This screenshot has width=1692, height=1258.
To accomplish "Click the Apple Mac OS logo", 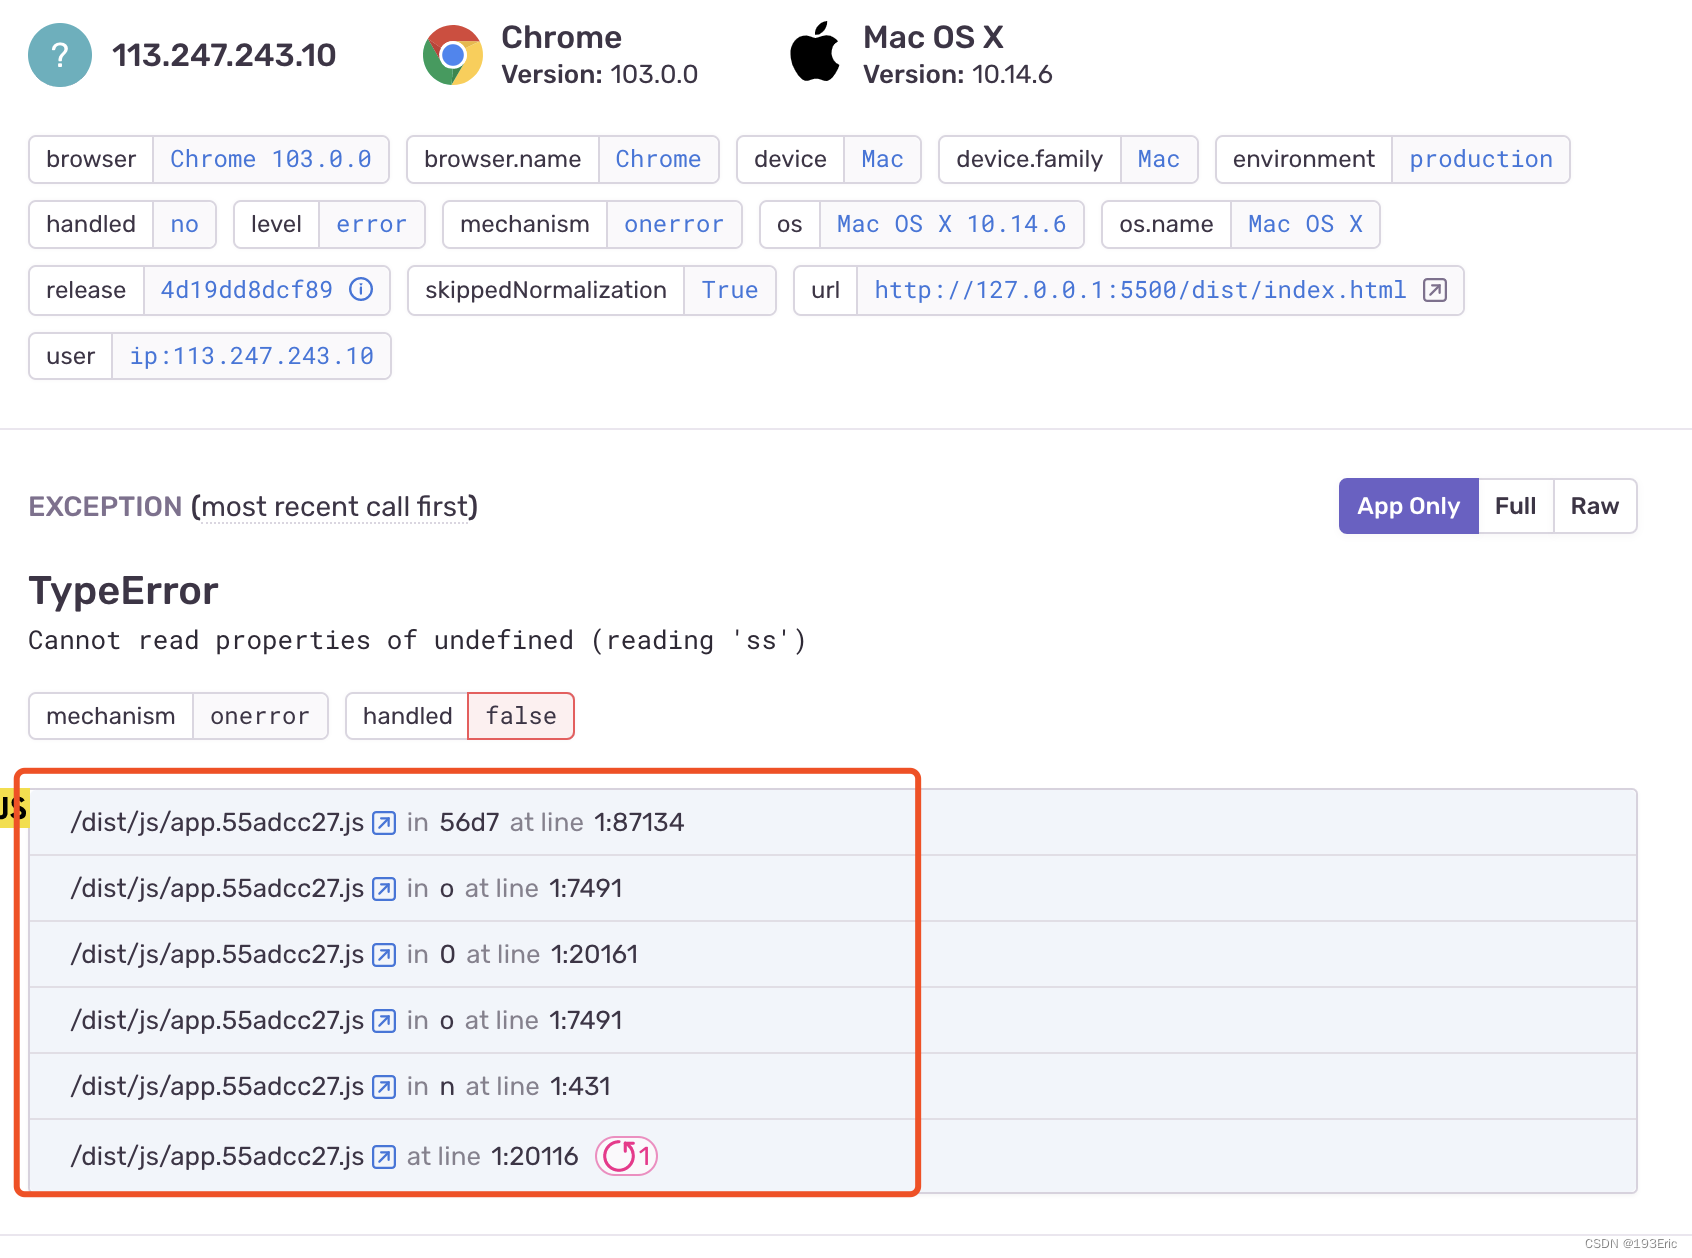I will click(815, 52).
